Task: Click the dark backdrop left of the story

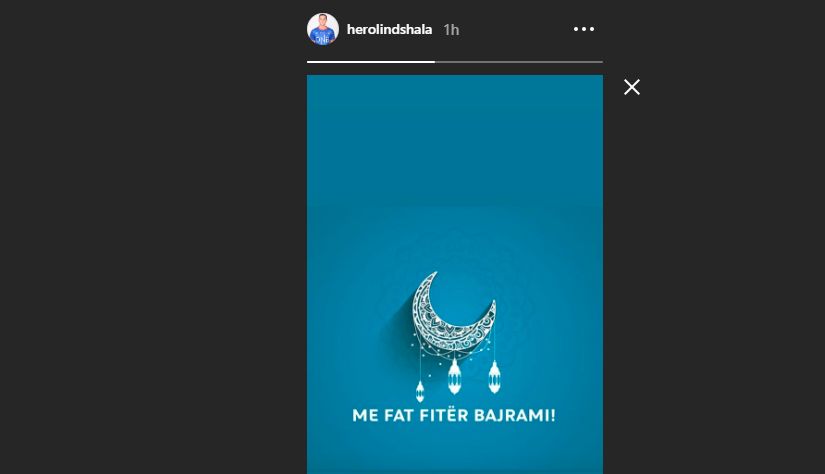Action: tap(153, 237)
